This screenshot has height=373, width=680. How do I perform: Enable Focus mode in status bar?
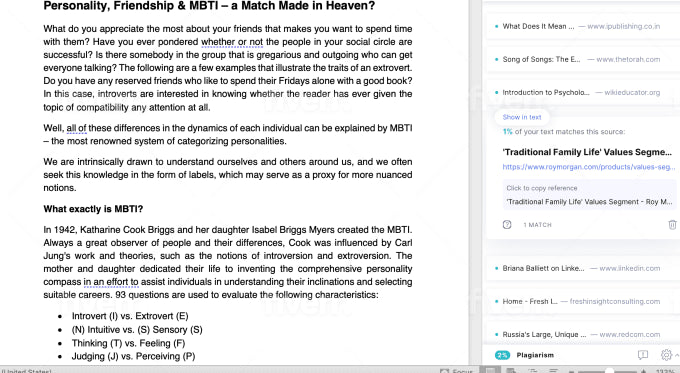point(456,371)
